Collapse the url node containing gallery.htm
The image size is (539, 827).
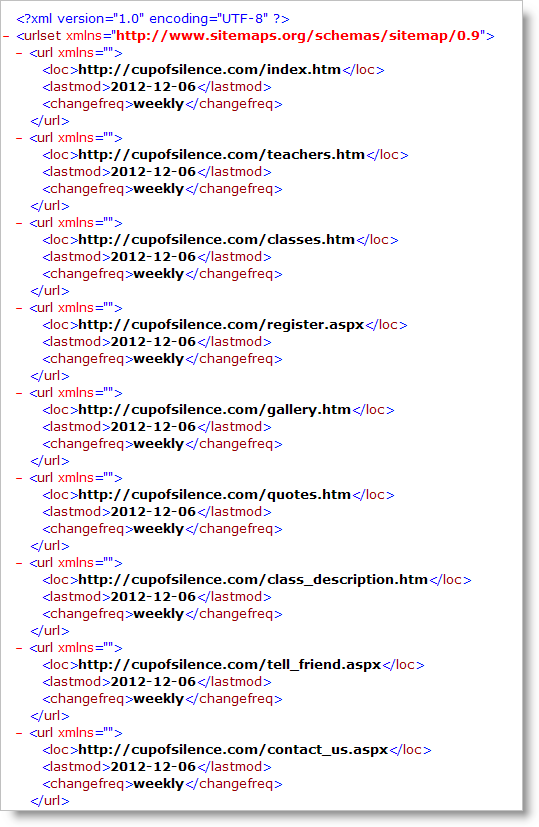coord(20,392)
